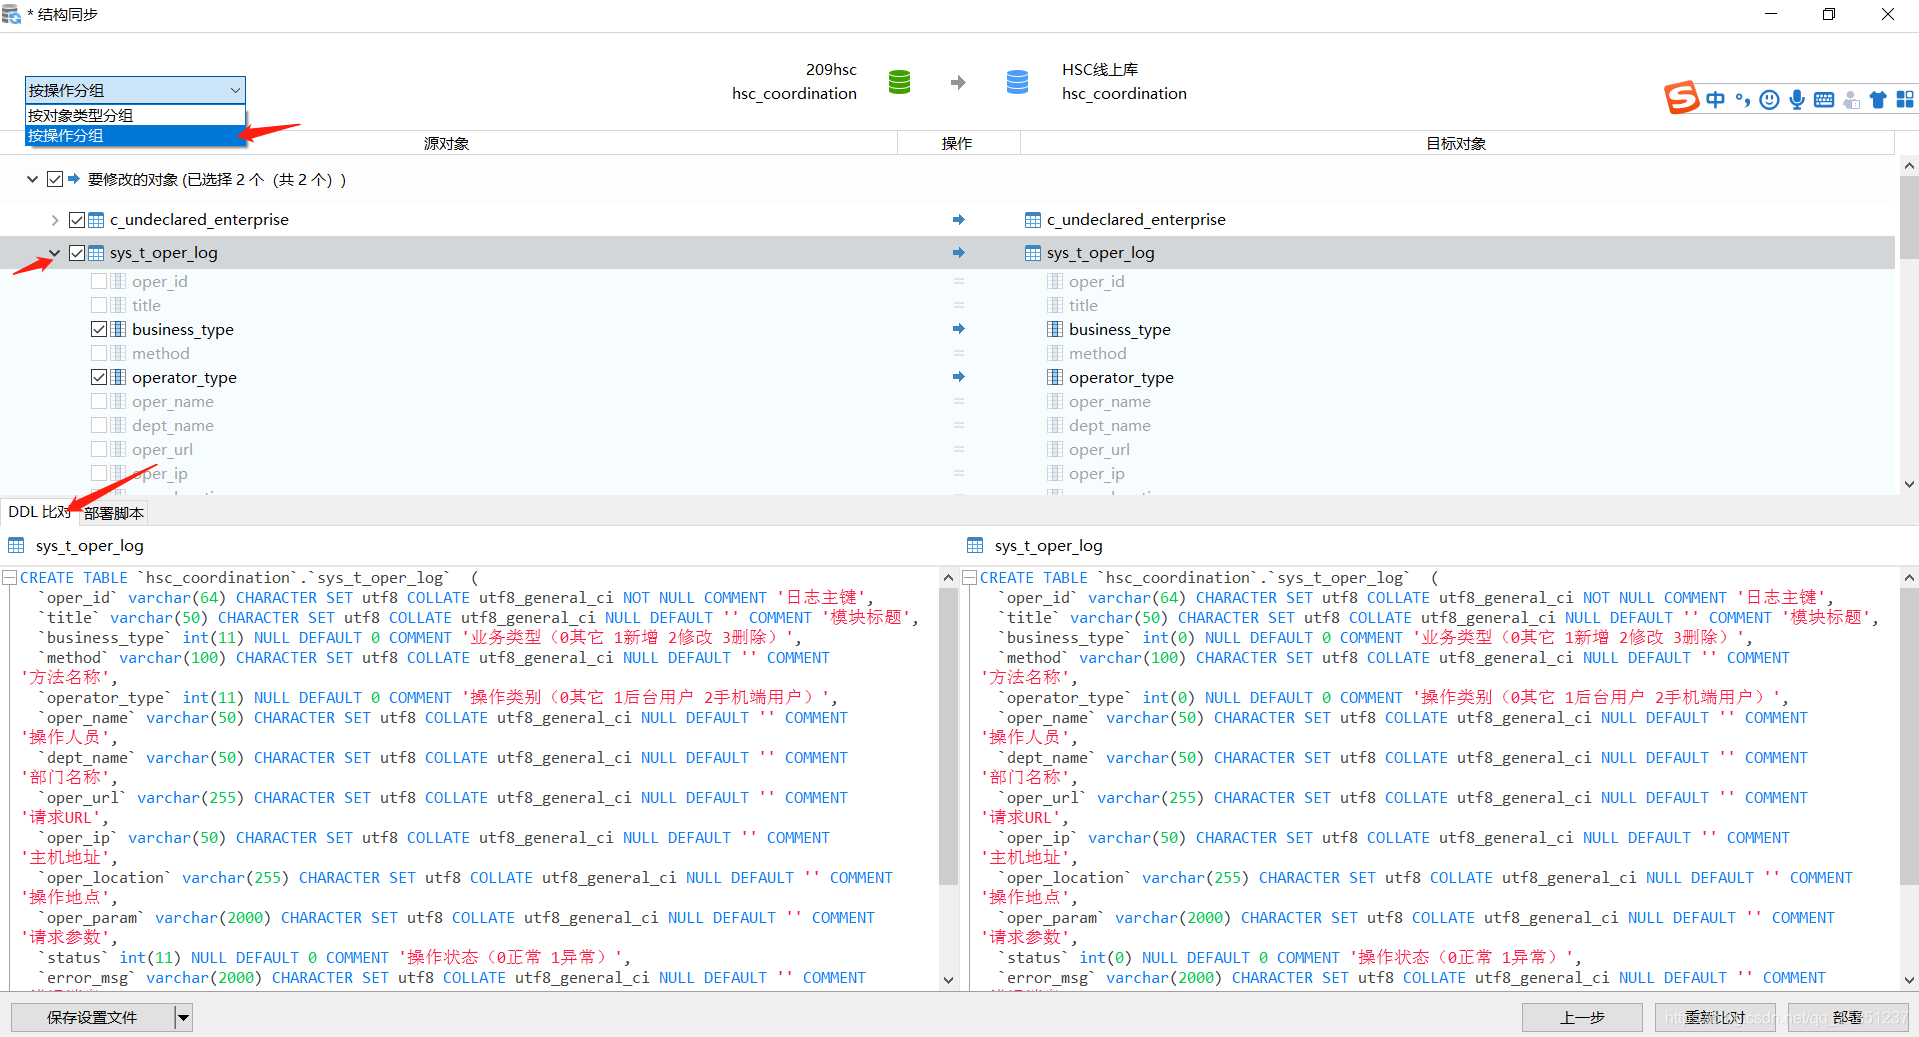The image size is (1919, 1037).
Task: Collapse the left CREATE TABLE code block
Action: [10, 578]
